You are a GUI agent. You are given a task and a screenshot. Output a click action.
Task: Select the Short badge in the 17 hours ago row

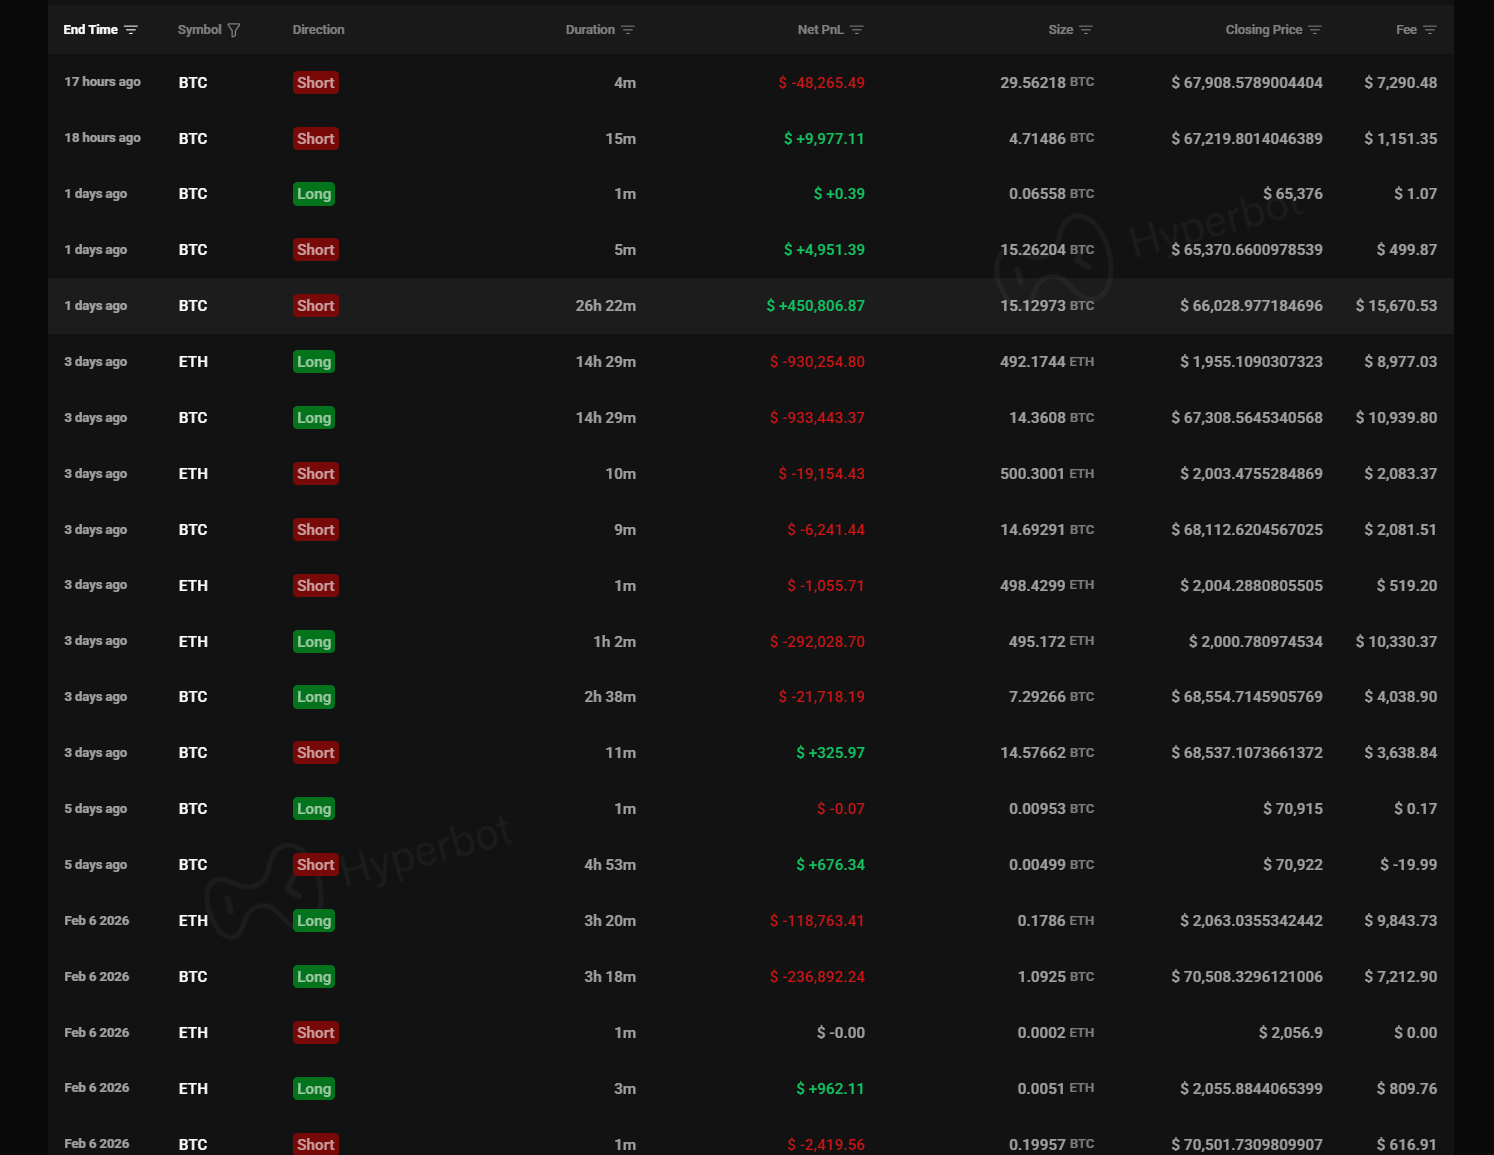[315, 83]
